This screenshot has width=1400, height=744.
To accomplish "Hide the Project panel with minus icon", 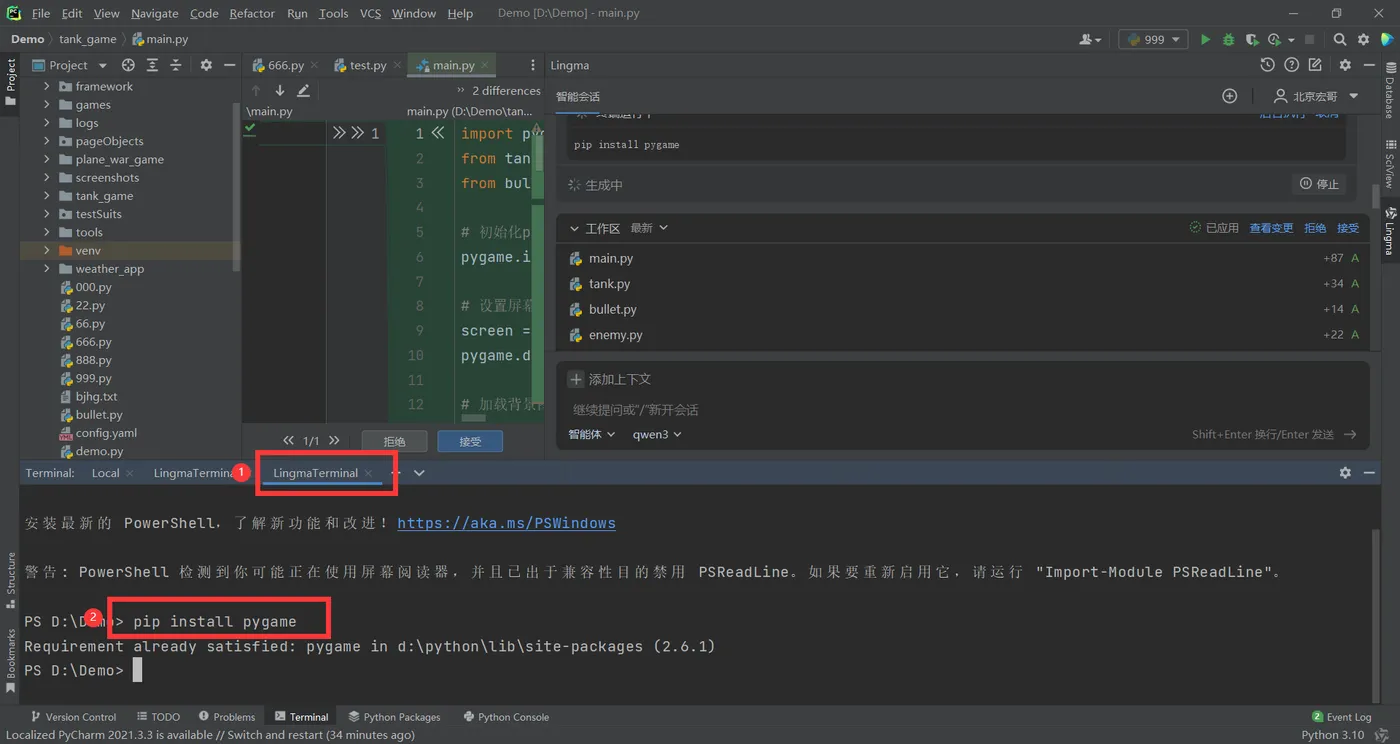I will (229, 65).
